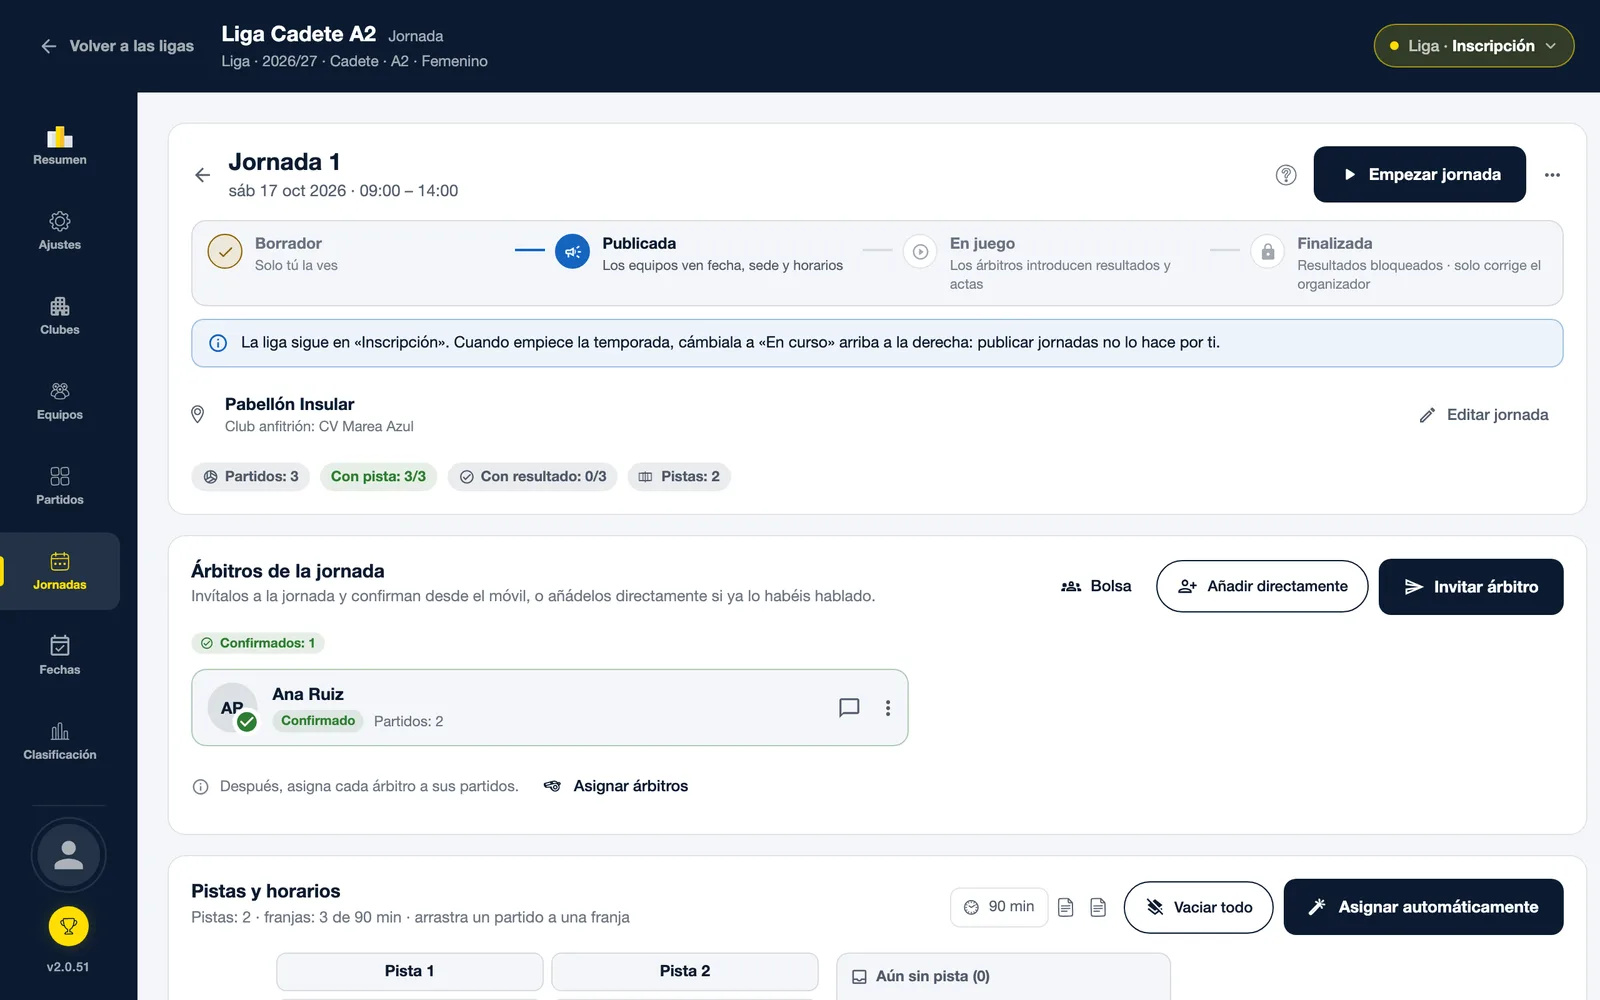This screenshot has height=1000, width=1600.
Task: Click the Pista 2 column header
Action: [685, 971]
